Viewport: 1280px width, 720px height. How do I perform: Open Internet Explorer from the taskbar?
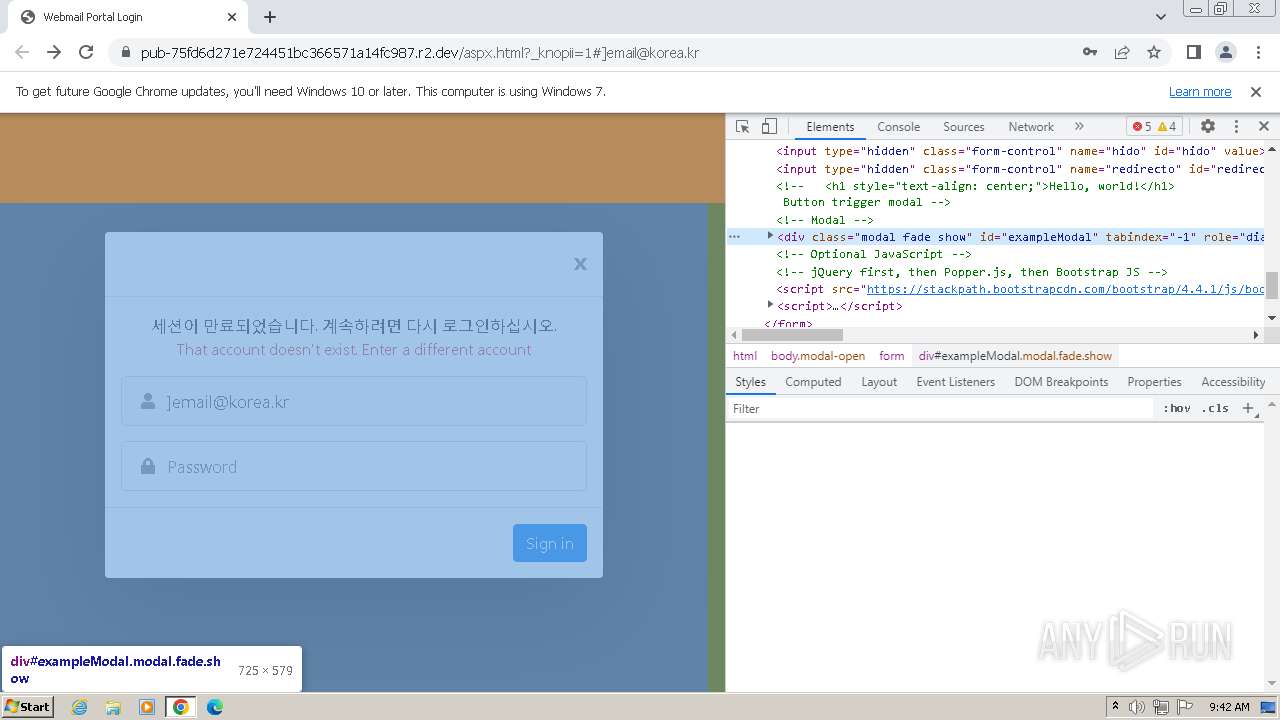80,707
